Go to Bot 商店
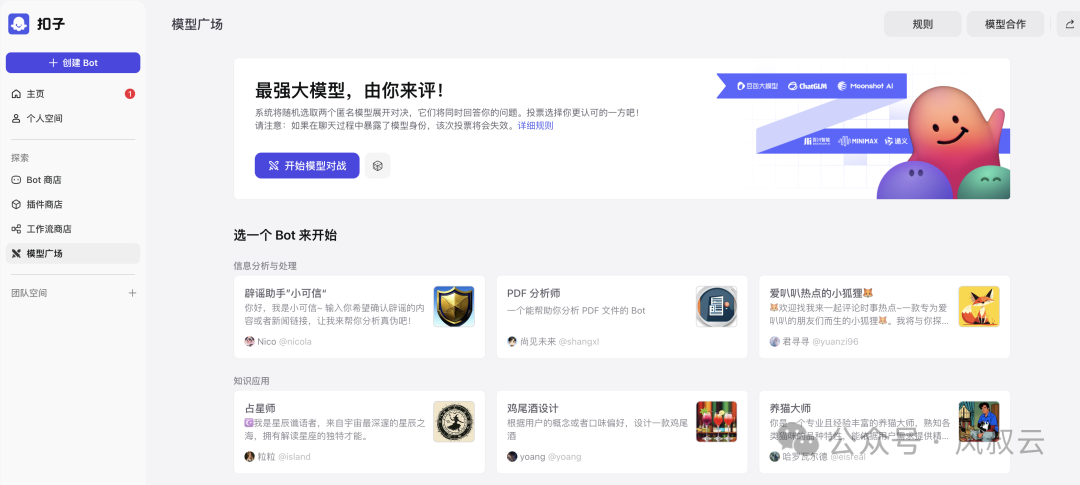Screen dimensions: 1080x485 coord(44,180)
